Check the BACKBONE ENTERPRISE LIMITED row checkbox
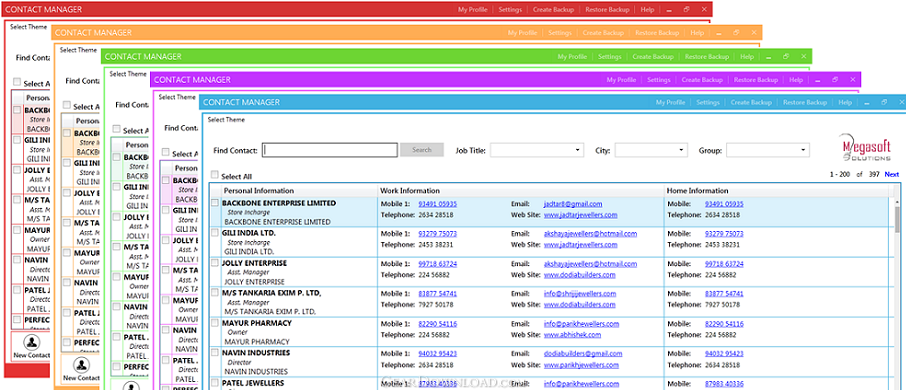The image size is (906, 390). (x=215, y=203)
